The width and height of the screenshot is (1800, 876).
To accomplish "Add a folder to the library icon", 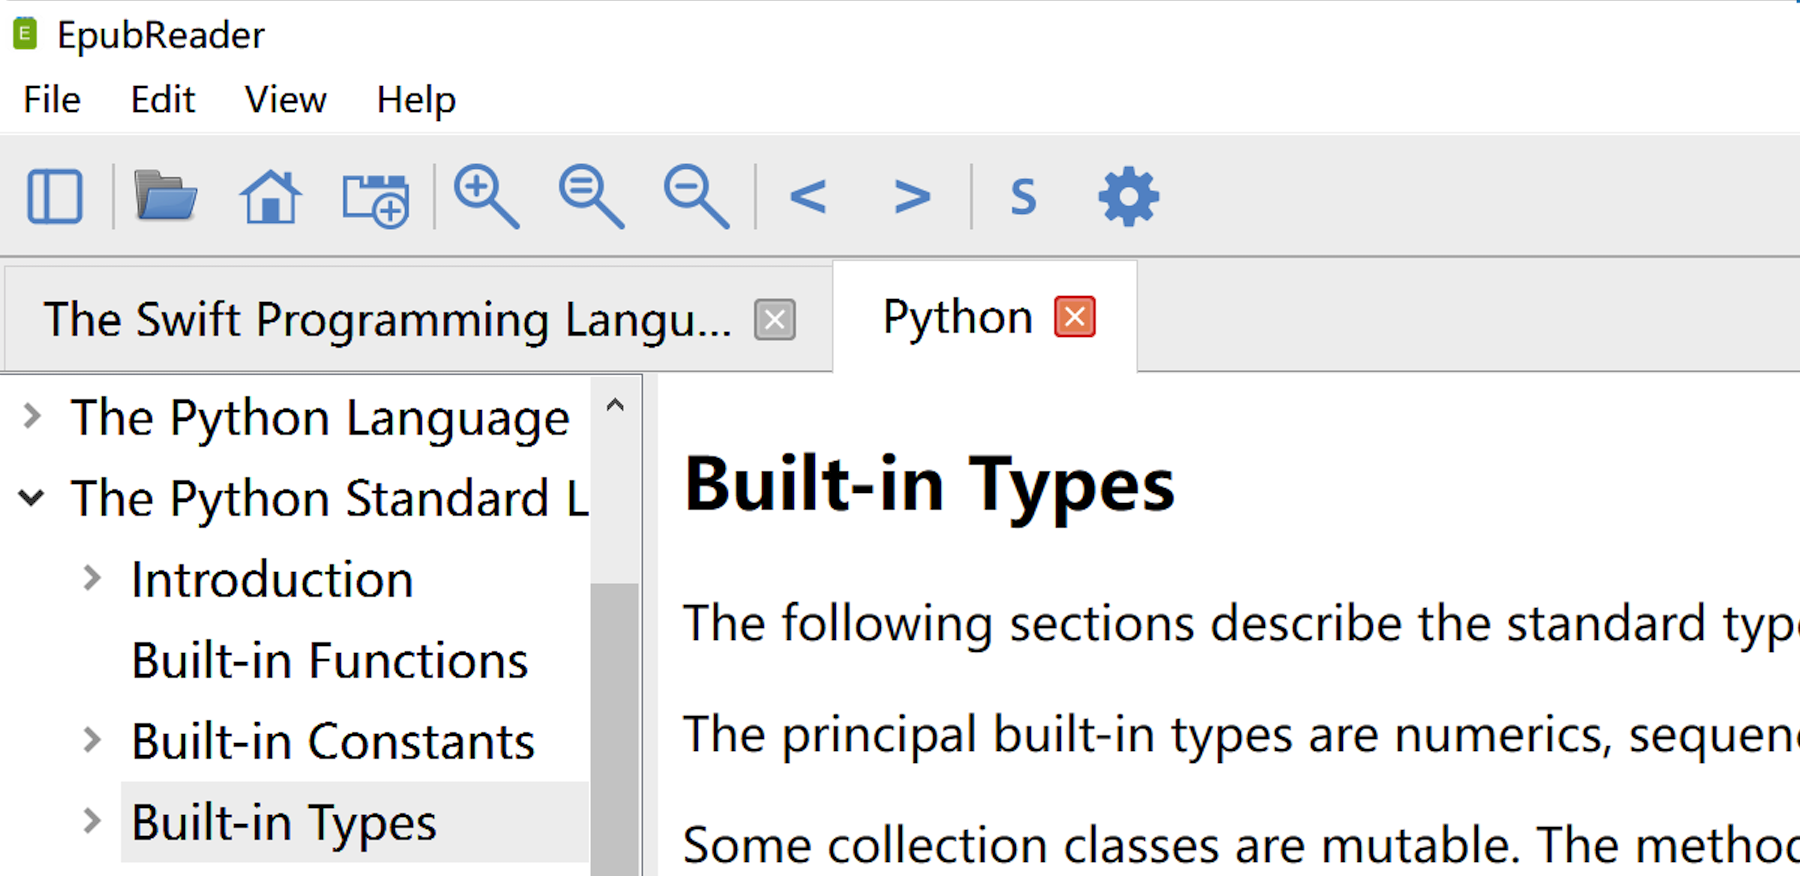I will [x=376, y=199].
